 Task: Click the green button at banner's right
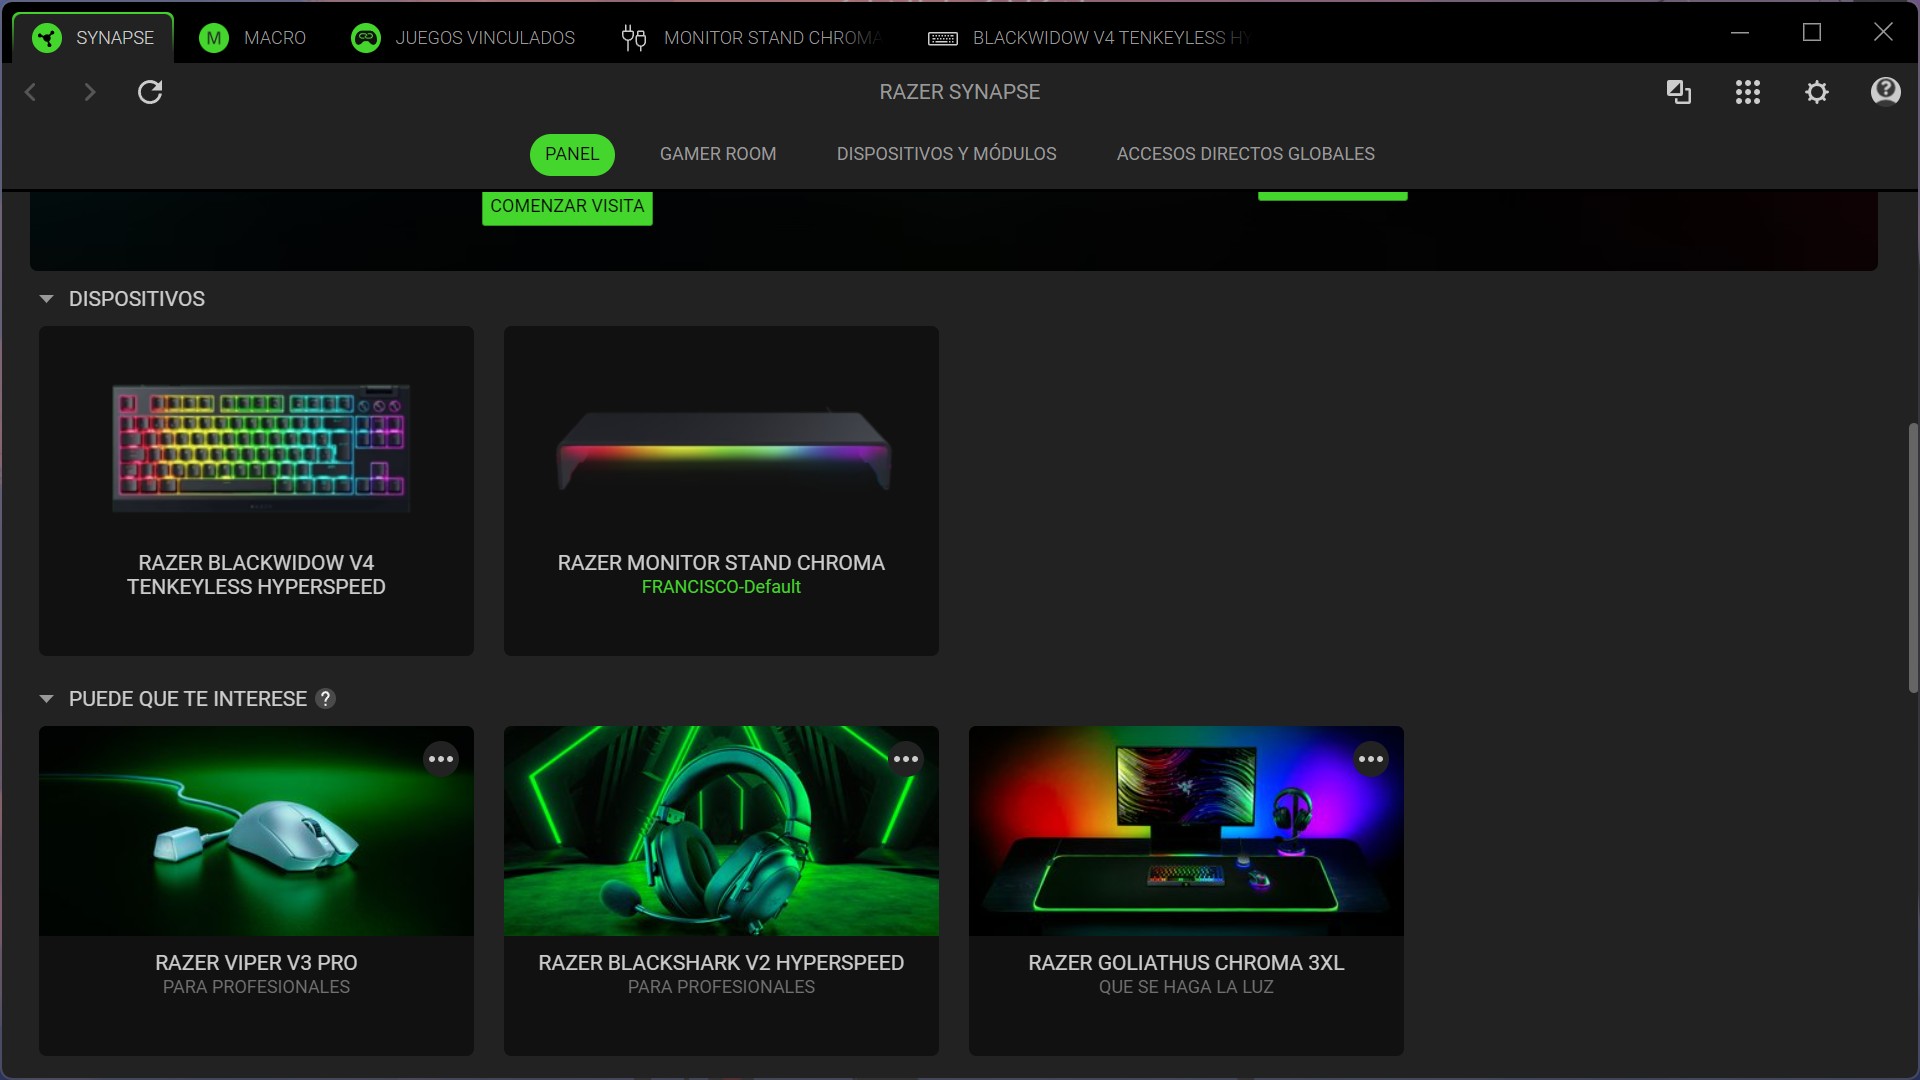1332,195
